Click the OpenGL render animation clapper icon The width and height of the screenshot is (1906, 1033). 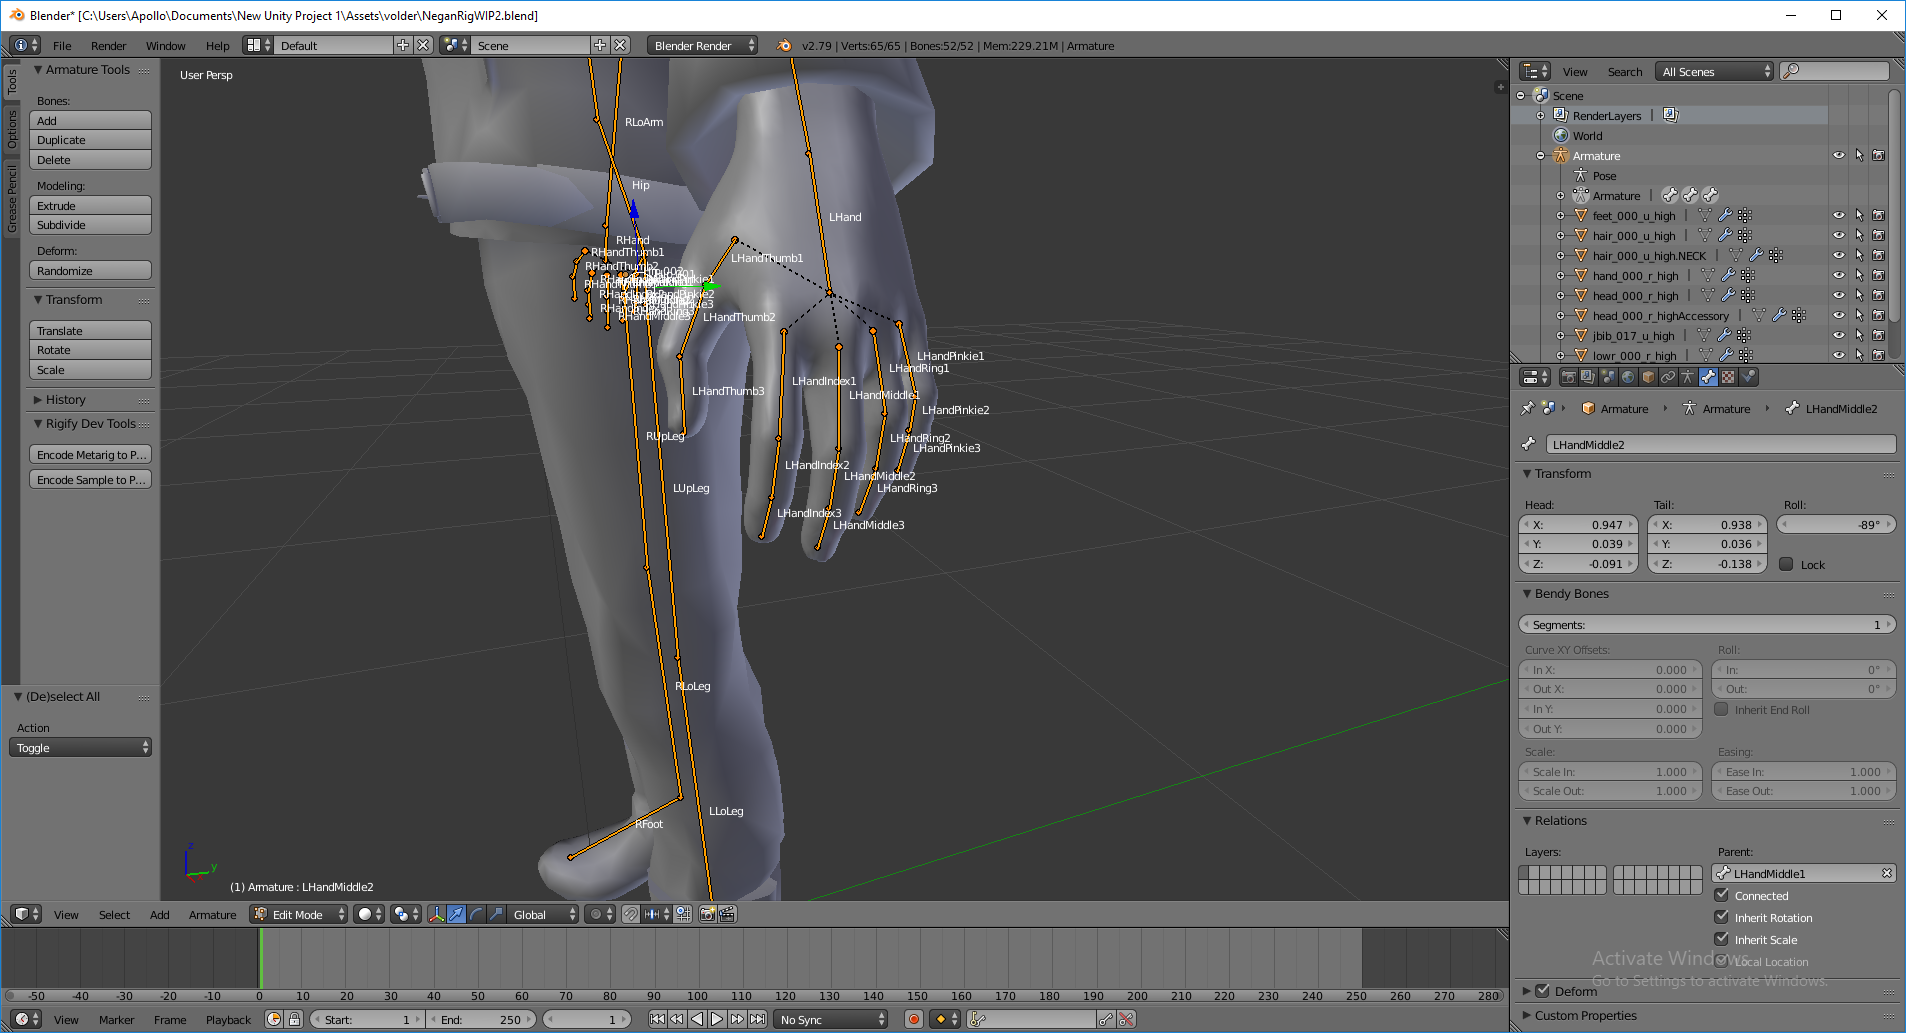tap(728, 914)
